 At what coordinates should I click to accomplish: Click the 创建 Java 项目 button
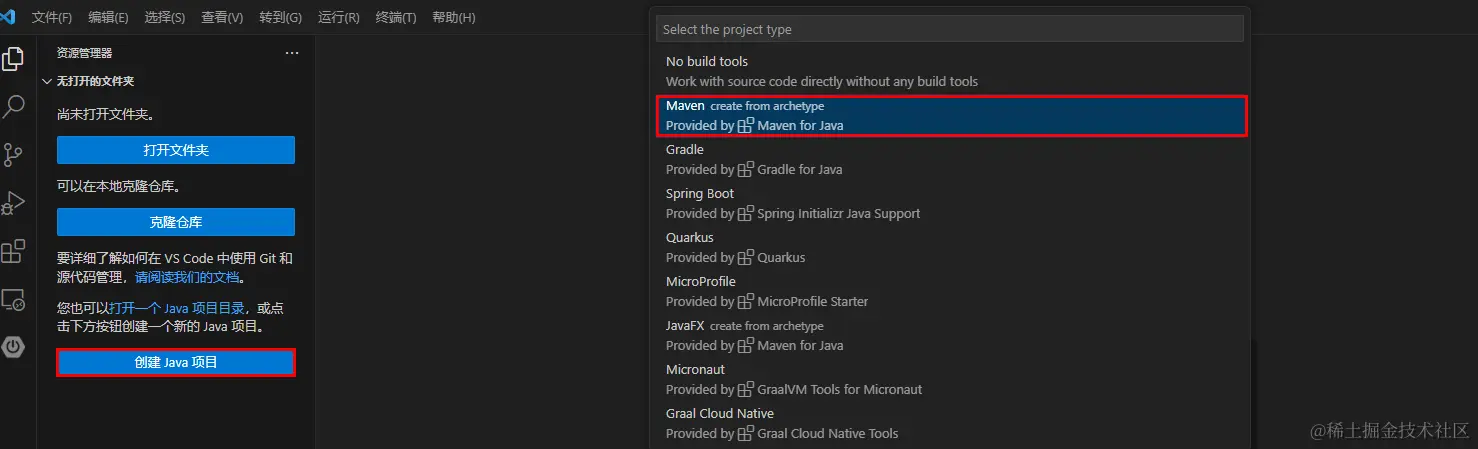coord(176,362)
